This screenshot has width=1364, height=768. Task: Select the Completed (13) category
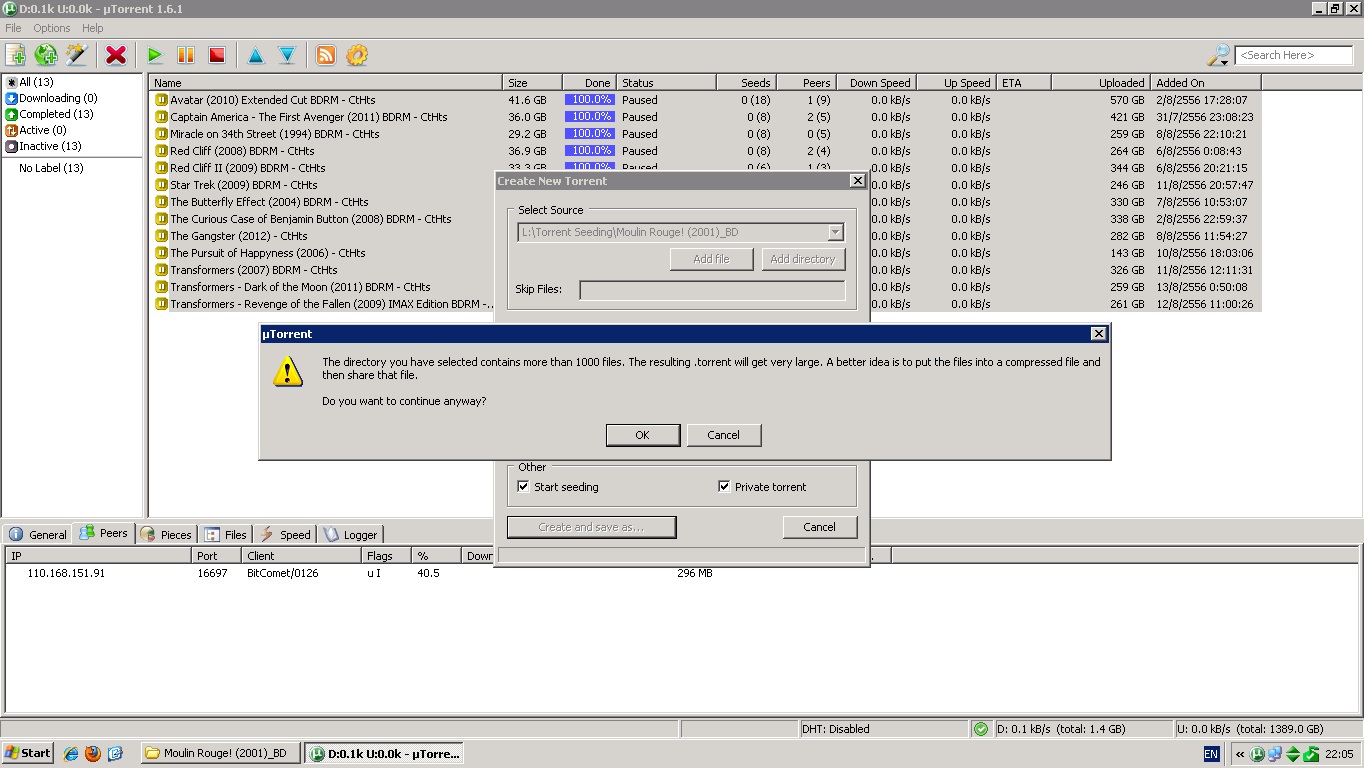click(49, 114)
